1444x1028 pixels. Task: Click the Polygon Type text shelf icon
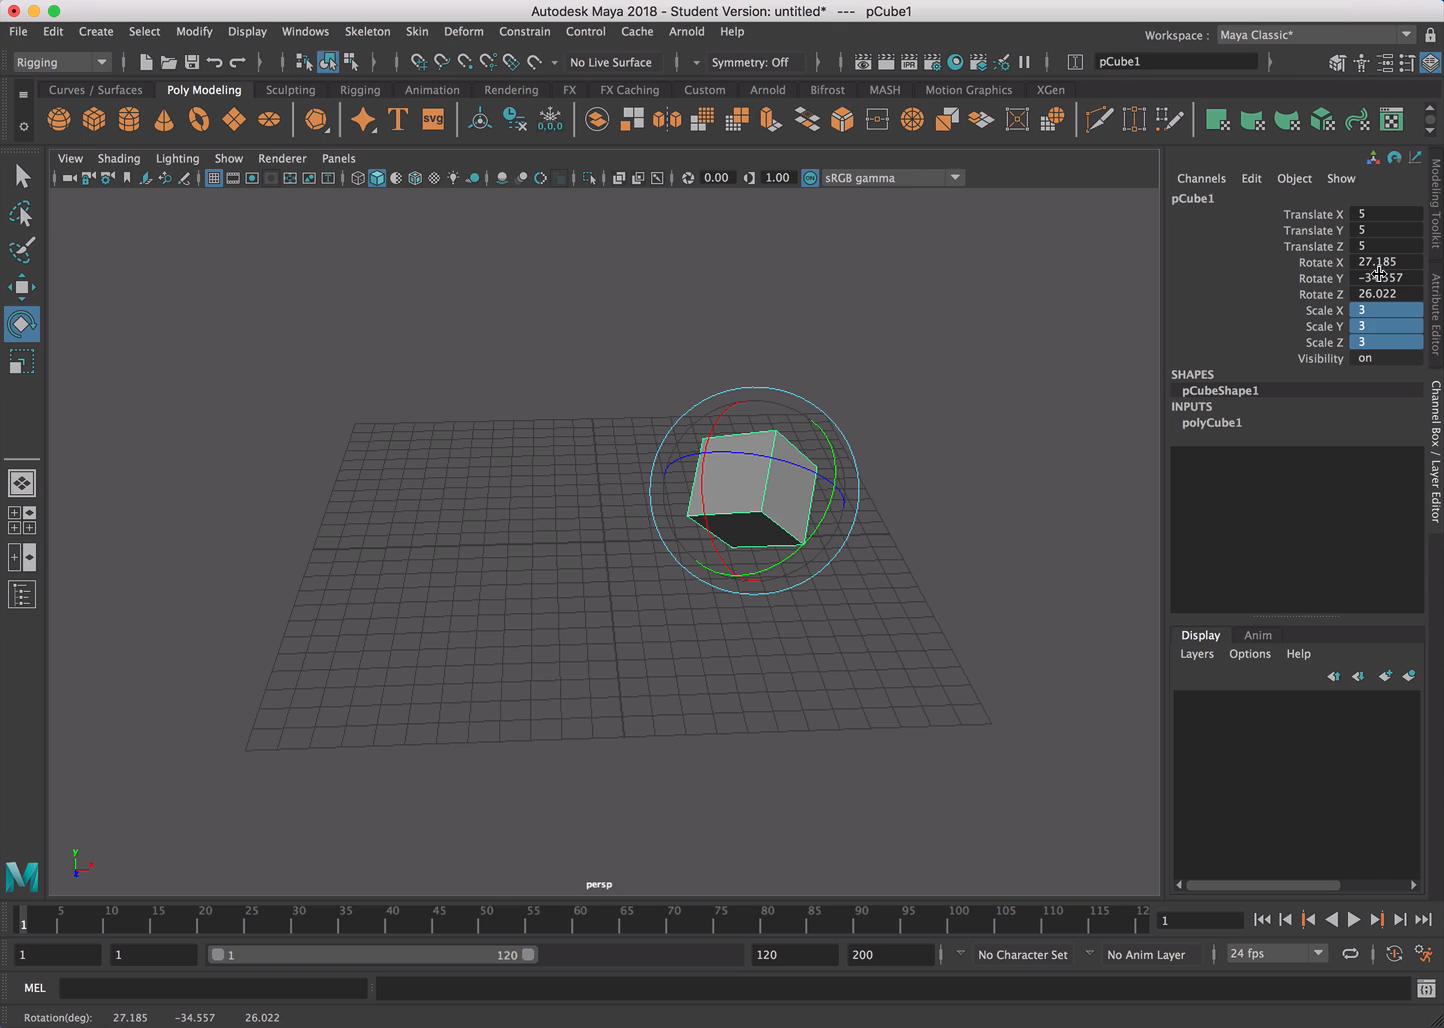[398, 120]
